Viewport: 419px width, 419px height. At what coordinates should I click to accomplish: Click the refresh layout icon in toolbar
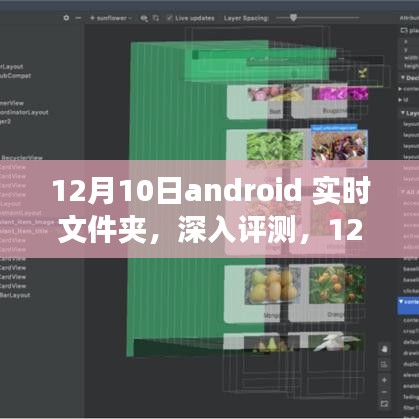156,18
